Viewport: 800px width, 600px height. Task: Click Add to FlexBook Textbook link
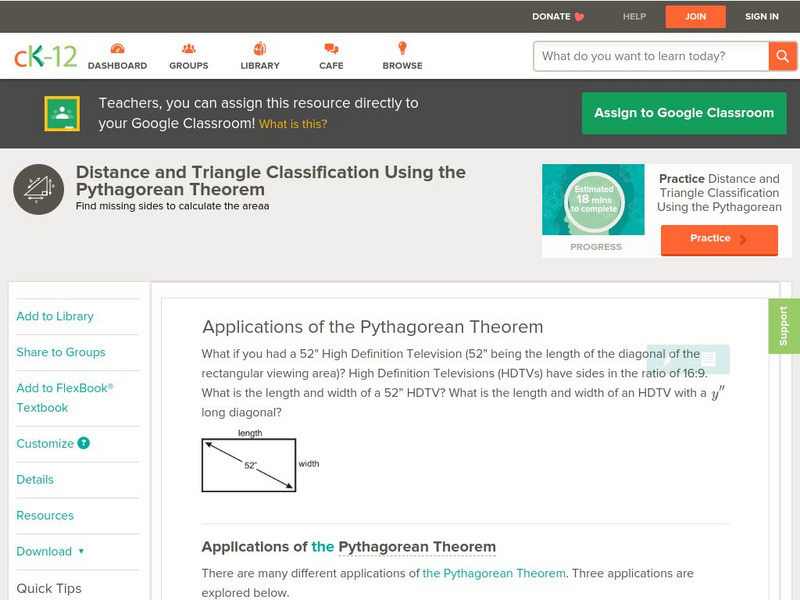(x=65, y=398)
